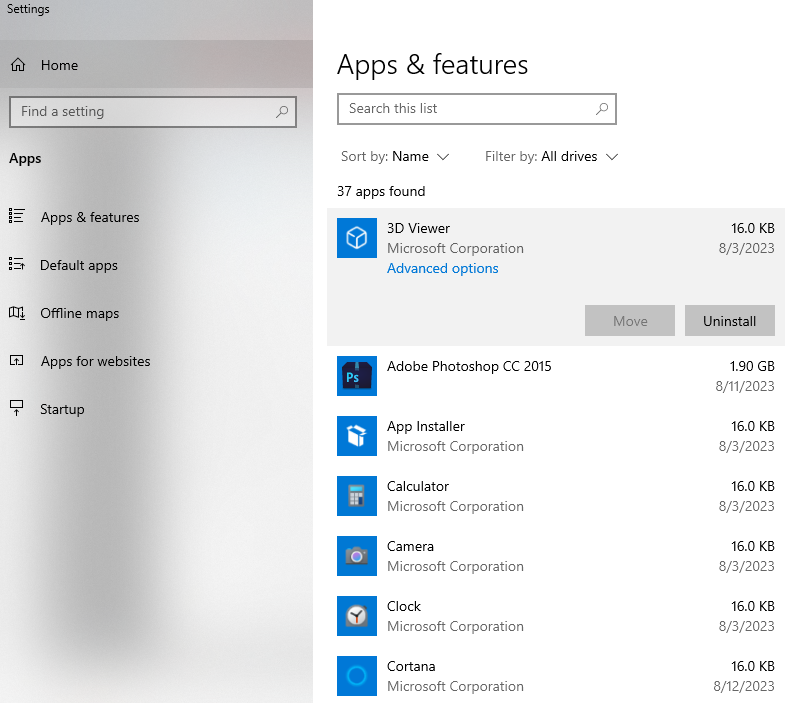Screen dimensions: 797x703
Task: Open the Filter by All drives dropdown
Action: [x=551, y=157]
